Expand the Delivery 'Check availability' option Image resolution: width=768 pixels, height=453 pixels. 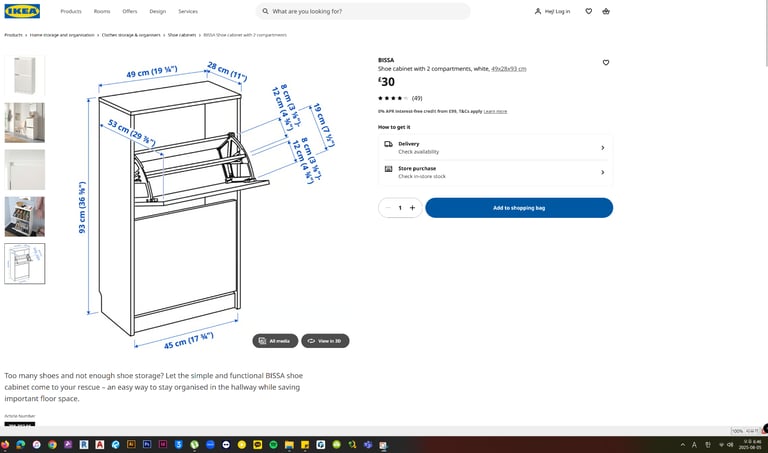click(495, 147)
